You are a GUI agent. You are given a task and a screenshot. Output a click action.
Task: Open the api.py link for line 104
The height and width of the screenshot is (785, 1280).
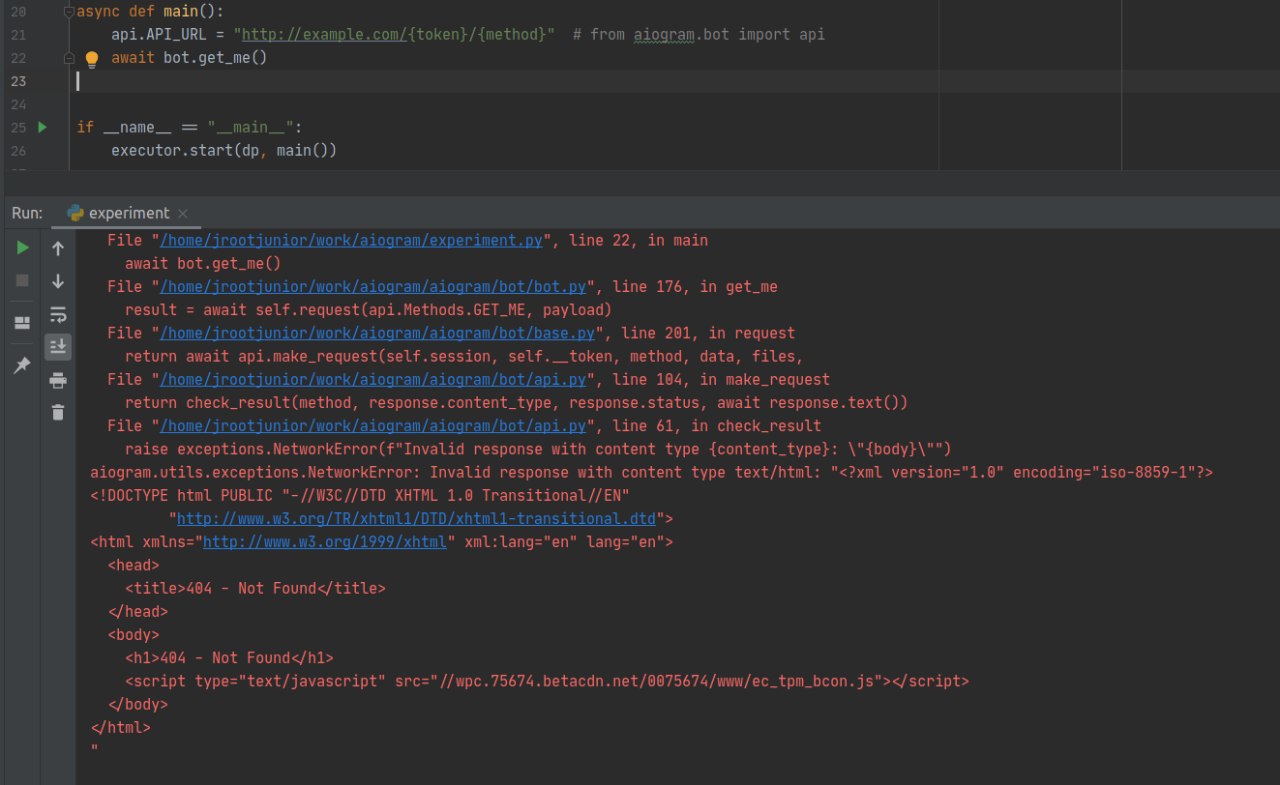pos(374,379)
